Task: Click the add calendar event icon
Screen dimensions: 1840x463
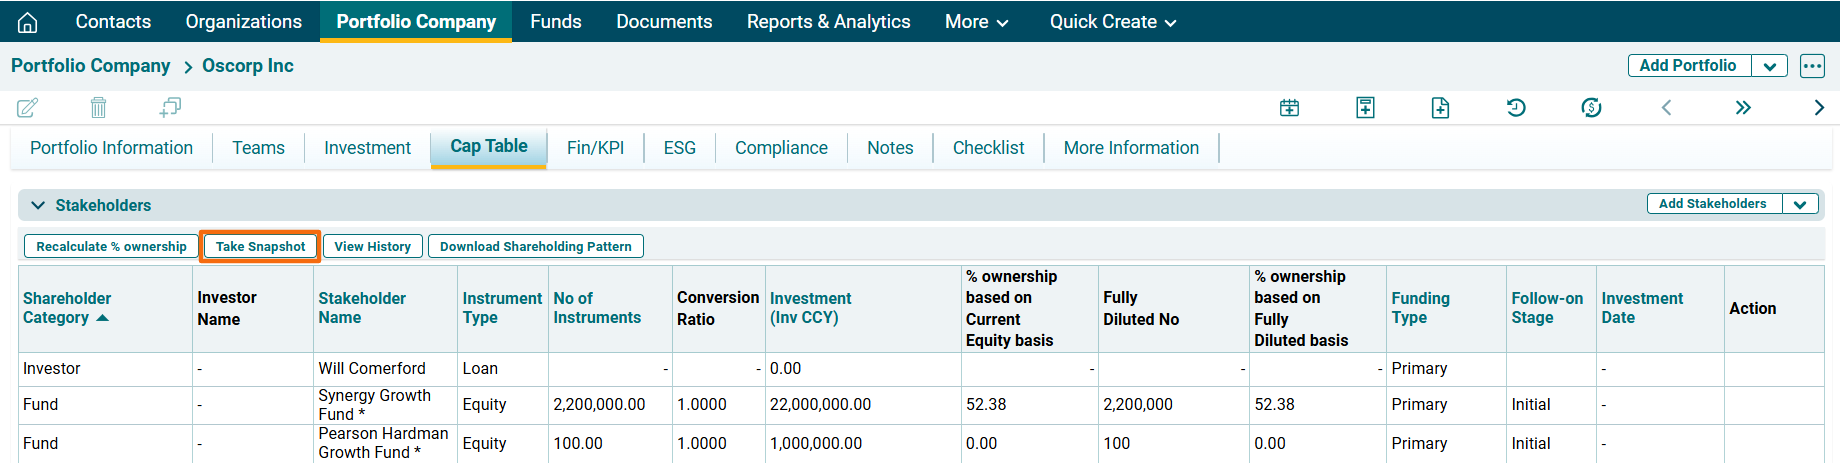Action: point(1289,108)
